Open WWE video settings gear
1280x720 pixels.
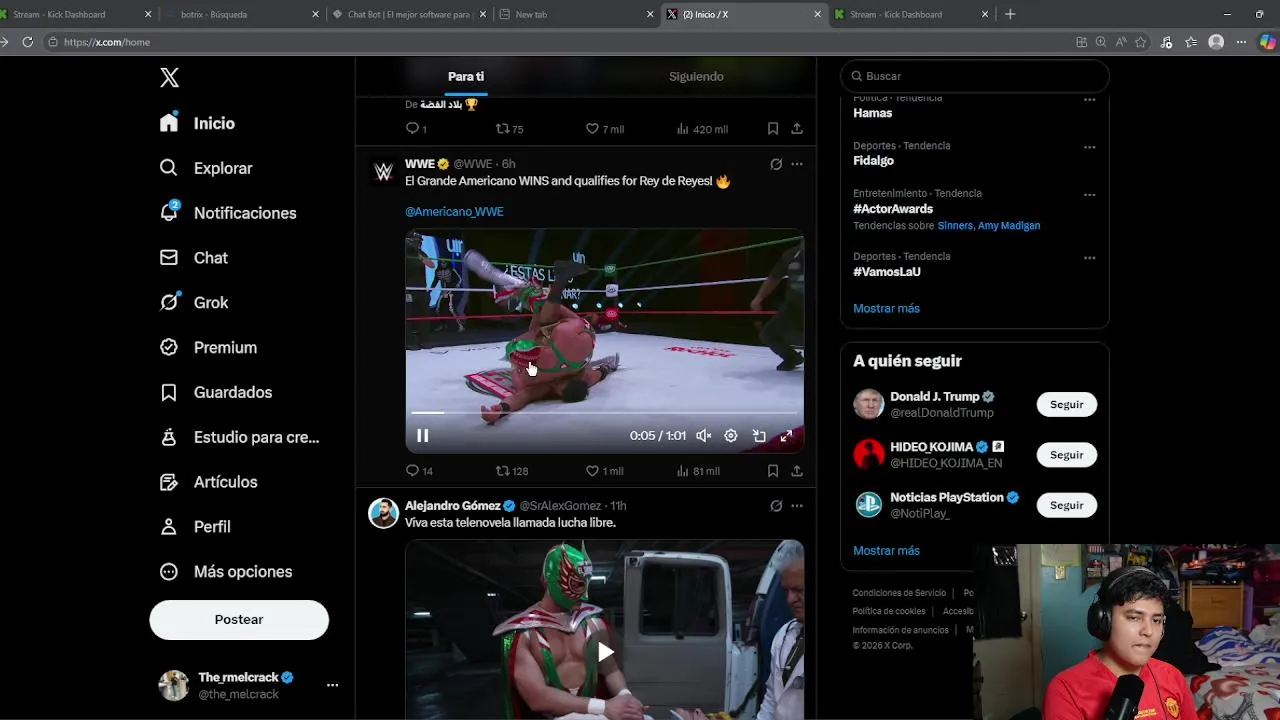(x=731, y=436)
